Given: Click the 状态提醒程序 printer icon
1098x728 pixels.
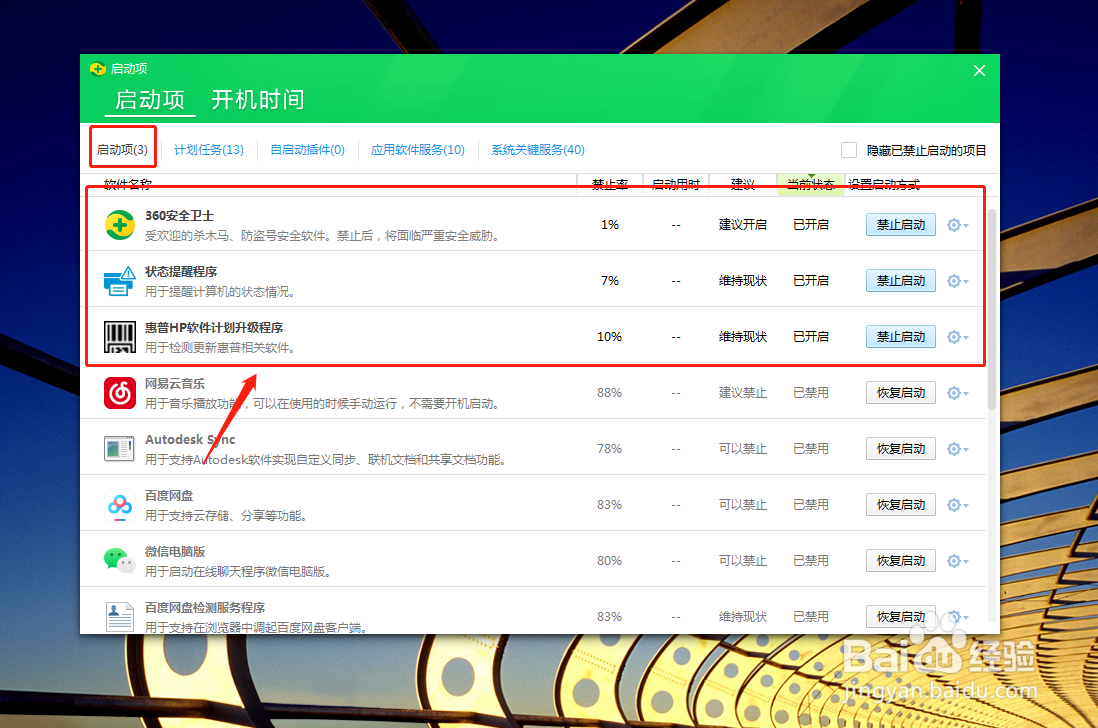Looking at the screenshot, I should [x=119, y=280].
